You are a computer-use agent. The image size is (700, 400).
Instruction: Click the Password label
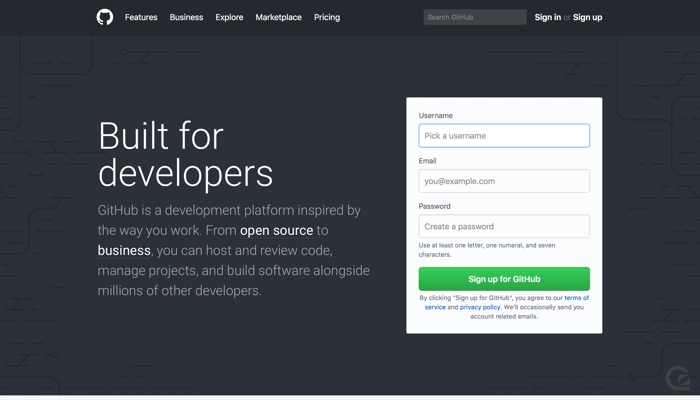[x=434, y=206]
